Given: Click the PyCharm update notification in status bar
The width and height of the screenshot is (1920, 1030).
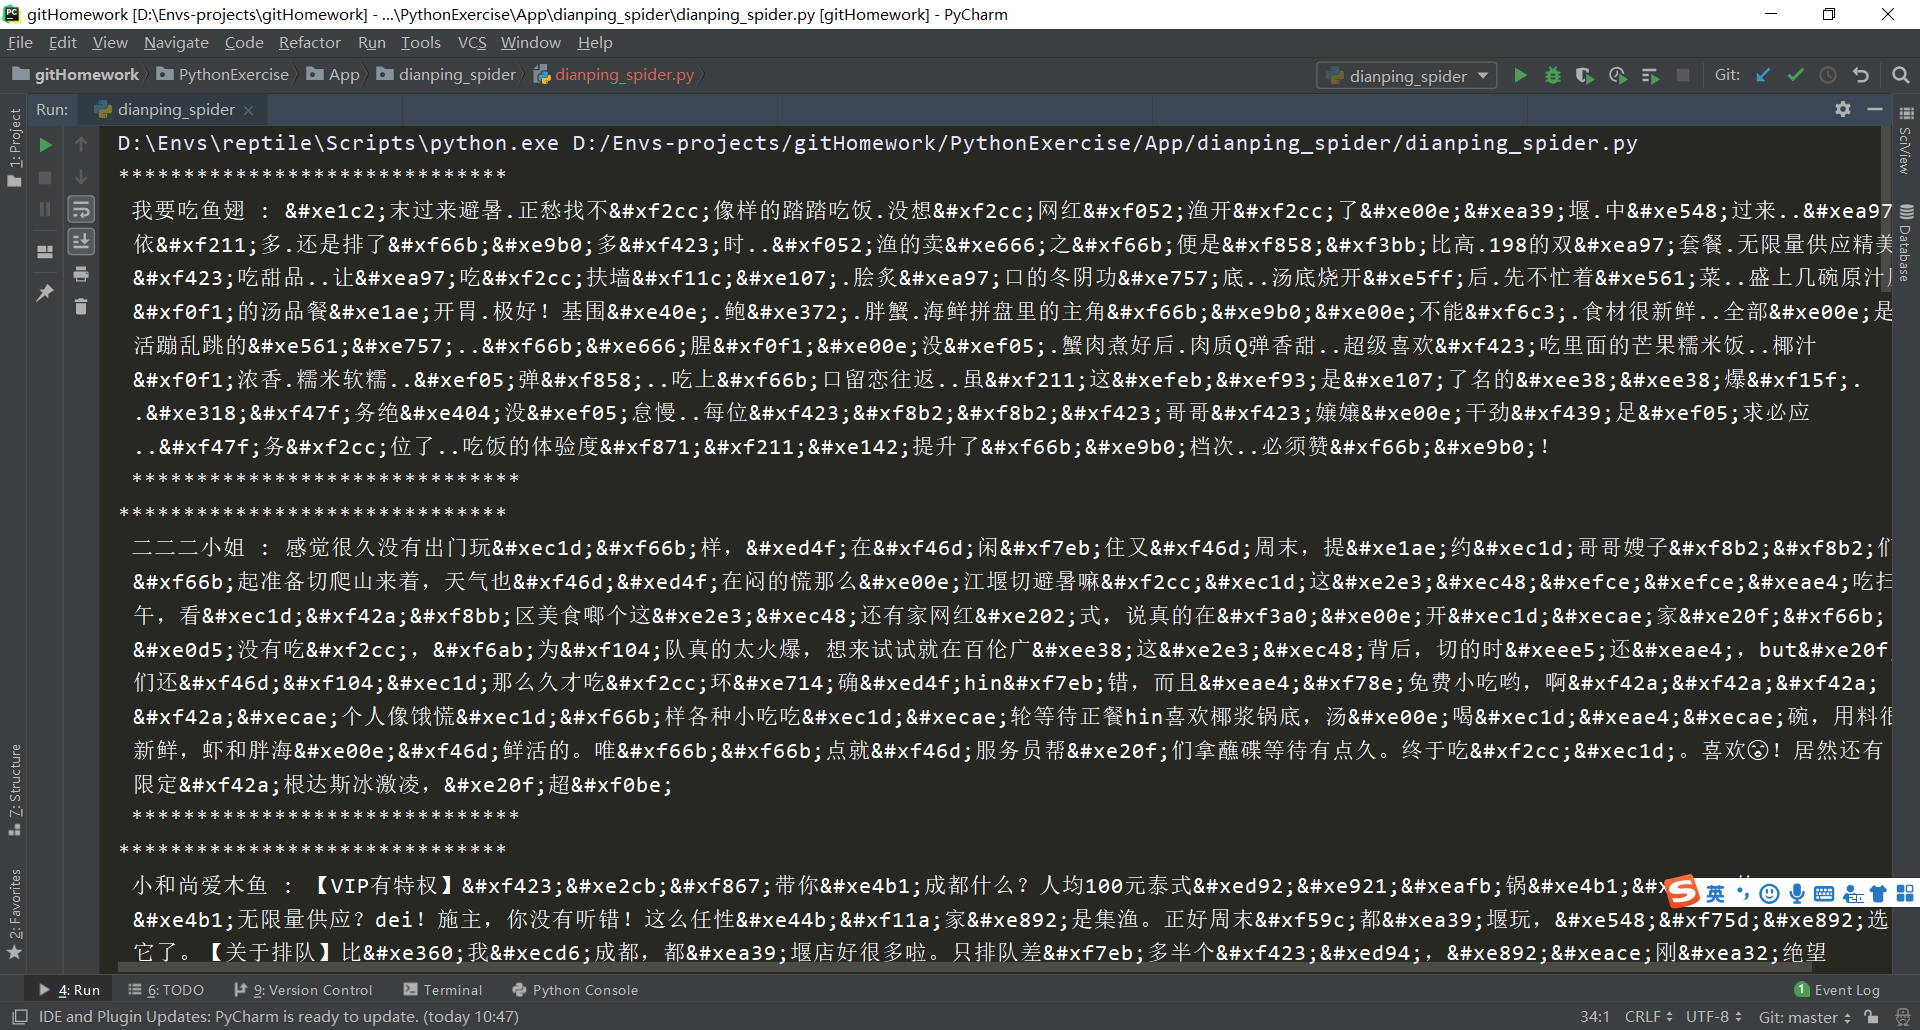Looking at the screenshot, I should 278,1017.
